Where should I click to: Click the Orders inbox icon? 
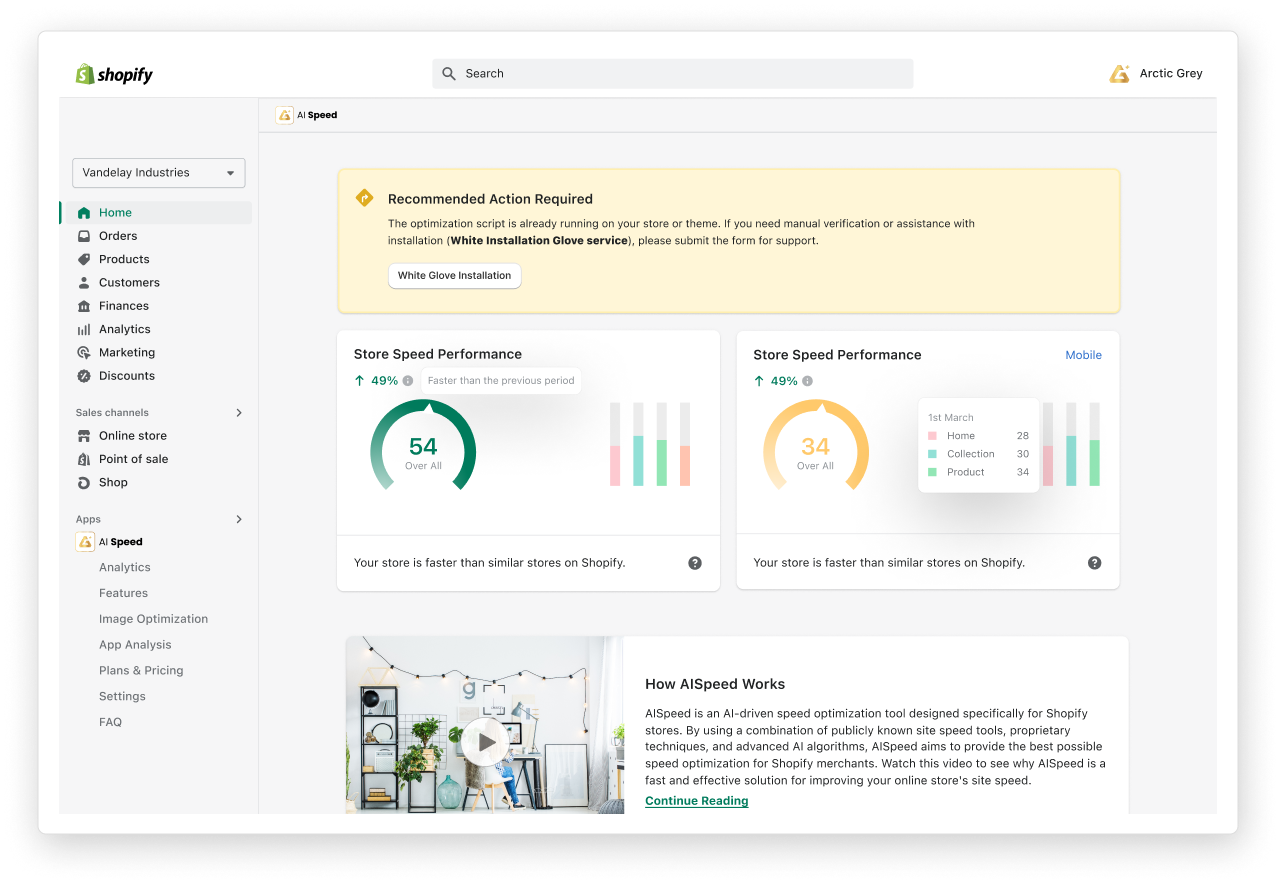click(84, 236)
